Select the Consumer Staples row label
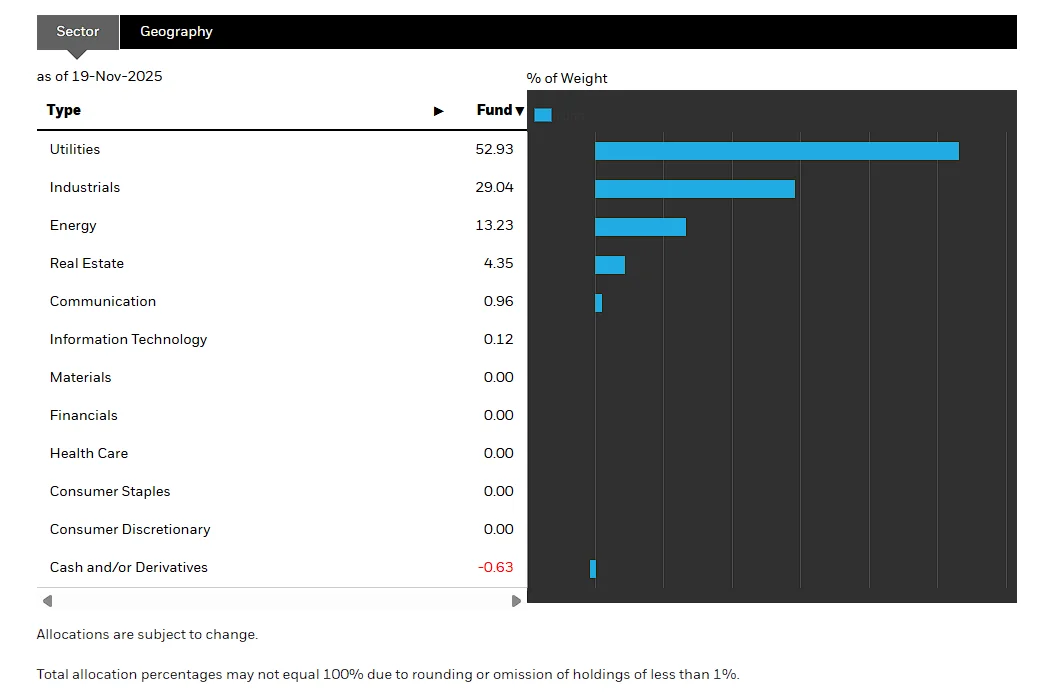The width and height of the screenshot is (1054, 697). point(110,491)
